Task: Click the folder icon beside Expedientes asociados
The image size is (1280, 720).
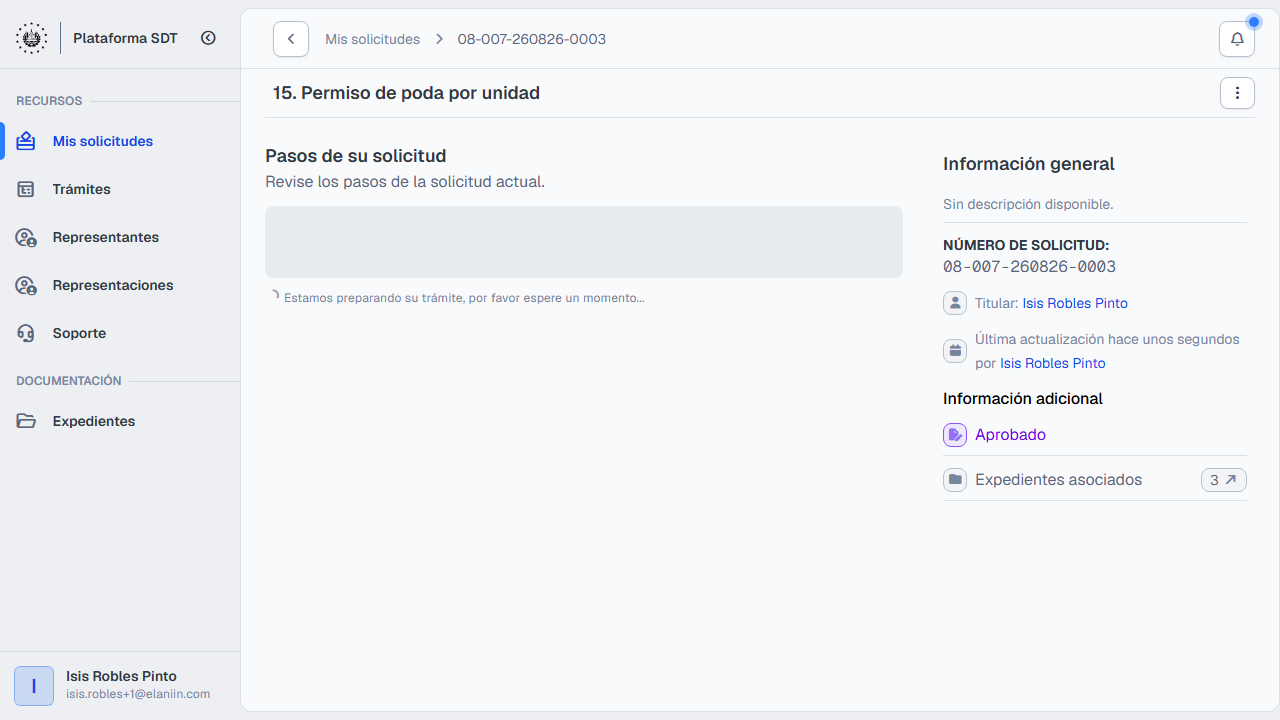Action: pos(955,480)
